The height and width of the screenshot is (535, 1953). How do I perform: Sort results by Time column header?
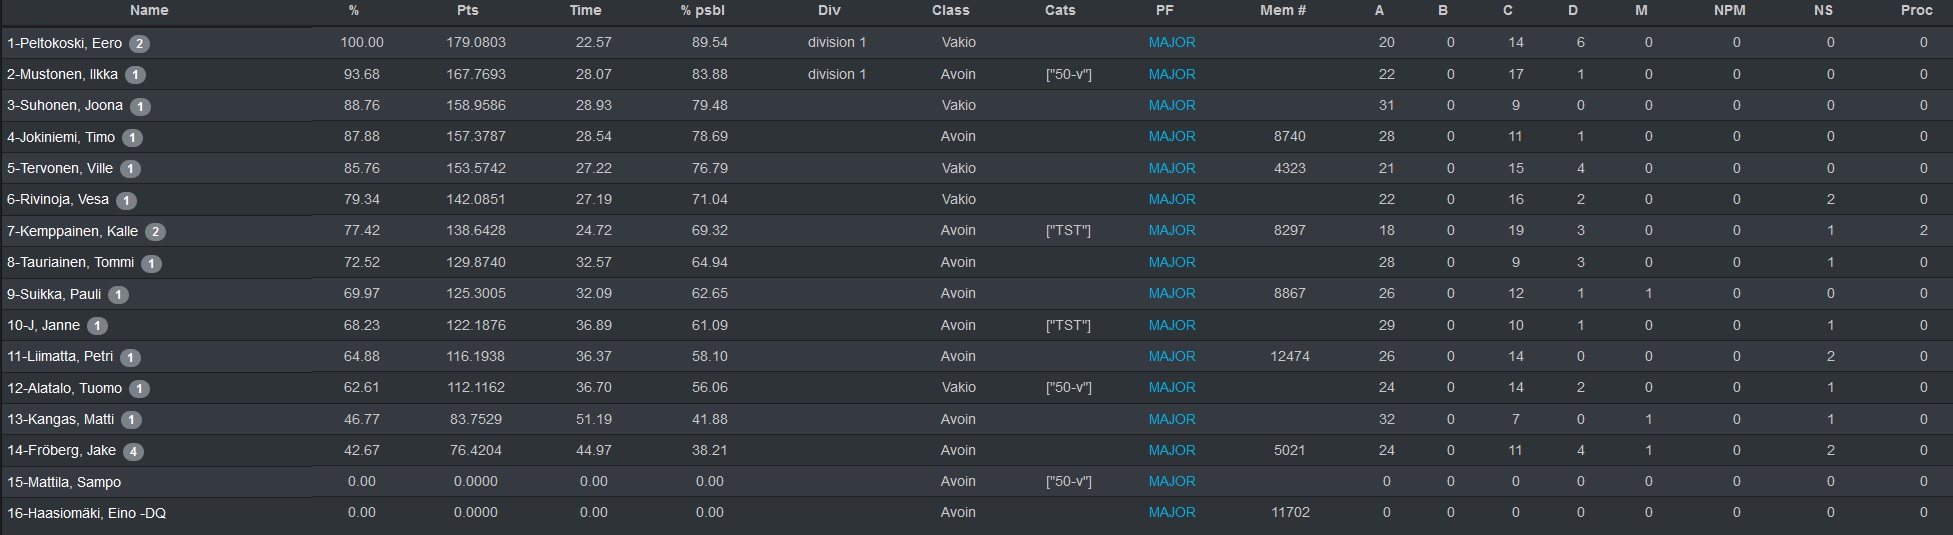[x=585, y=10]
